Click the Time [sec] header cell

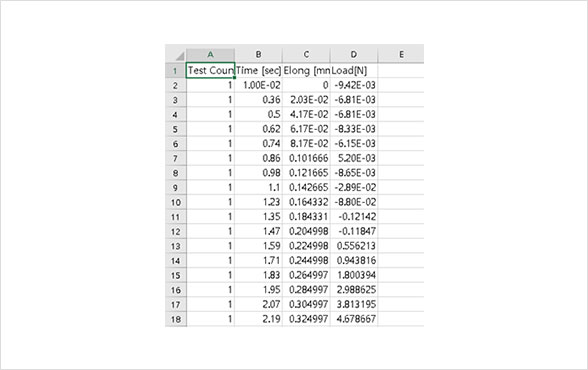click(258, 70)
